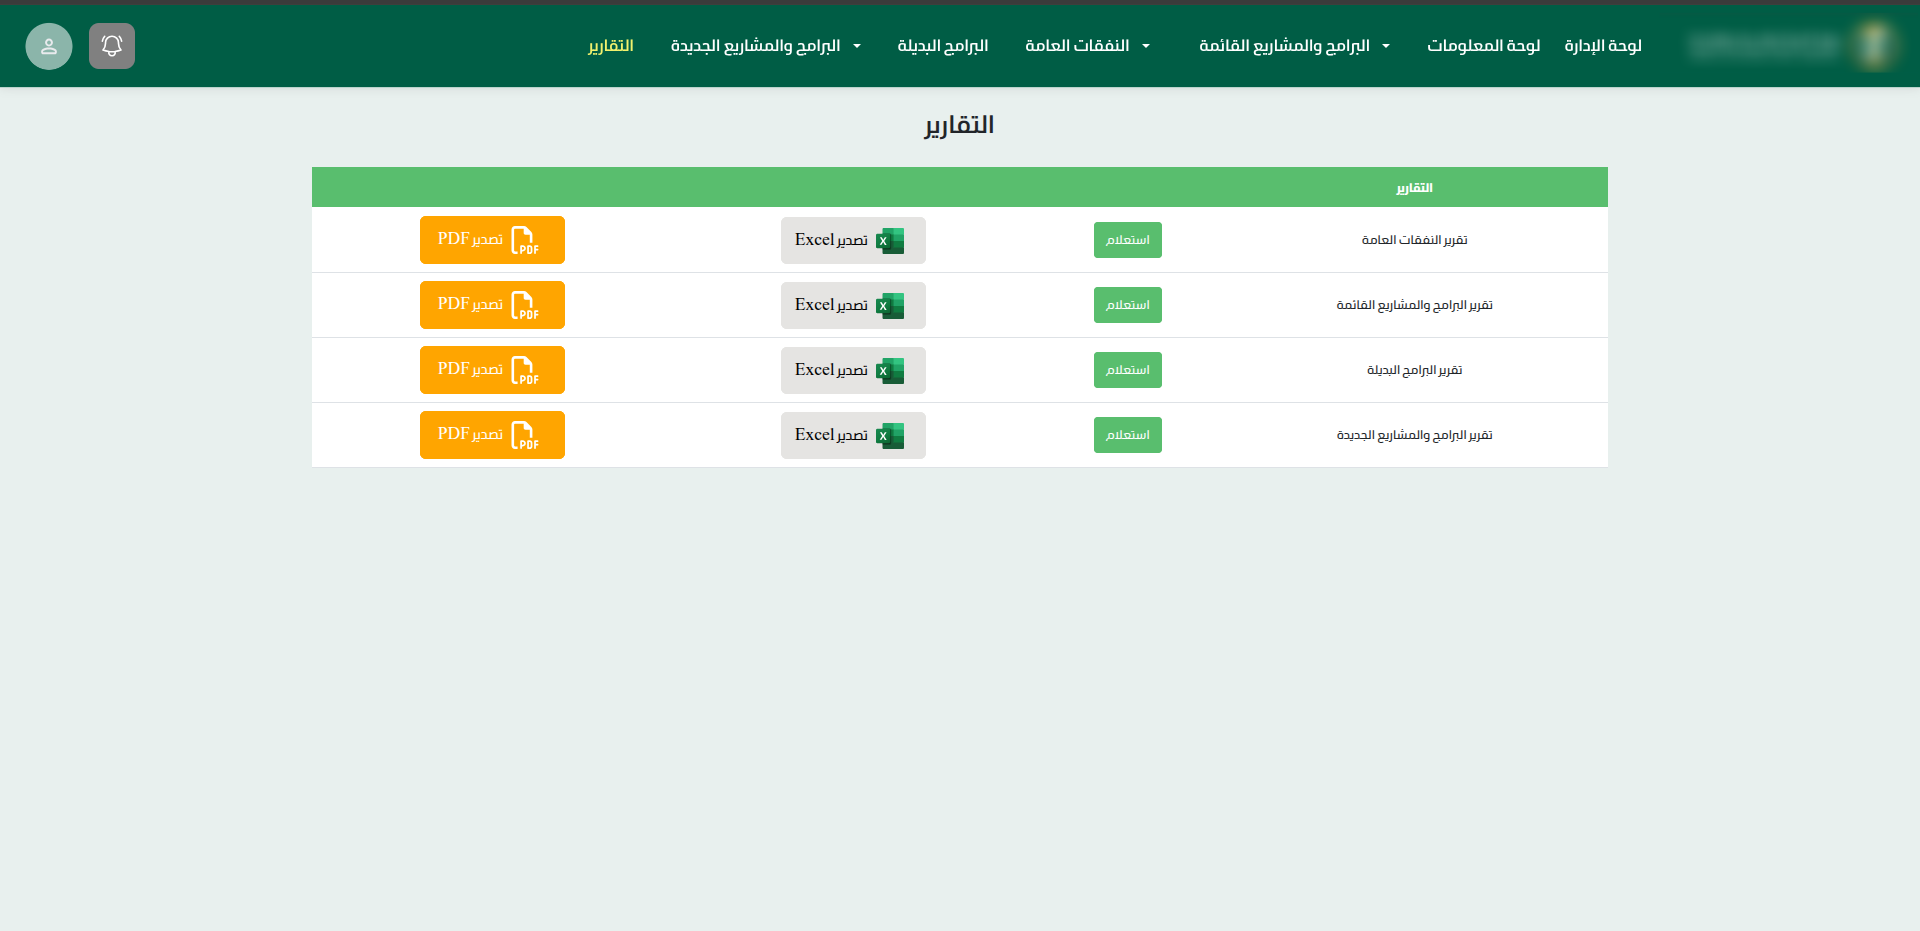Click Excel icon for تقرير البرامج والمشاريع القائمة
This screenshot has height=931, width=1920.
889,306
